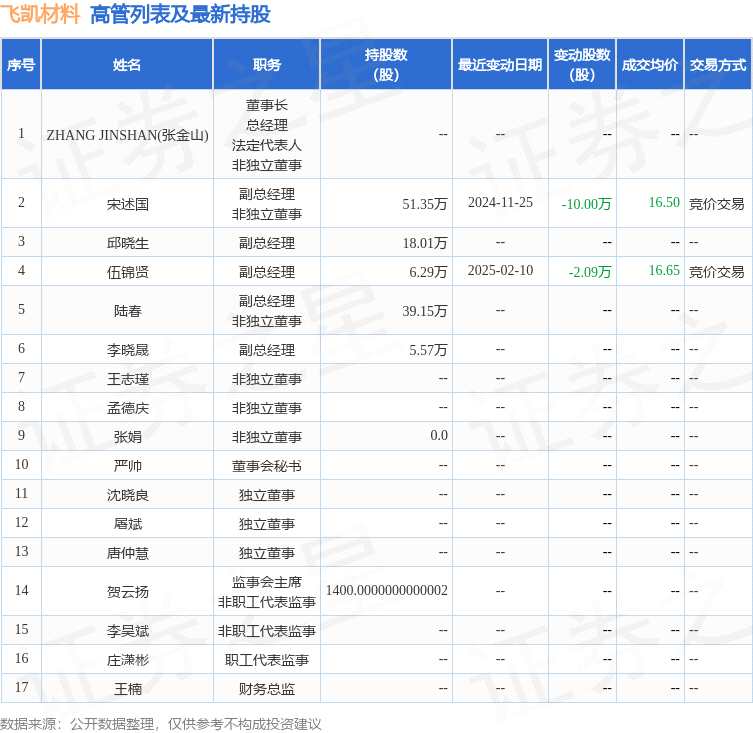Screen dimensions: 753x733
Task: Click 竞价交易 in 伍锦贤's row
Action: pyautogui.click(x=717, y=272)
